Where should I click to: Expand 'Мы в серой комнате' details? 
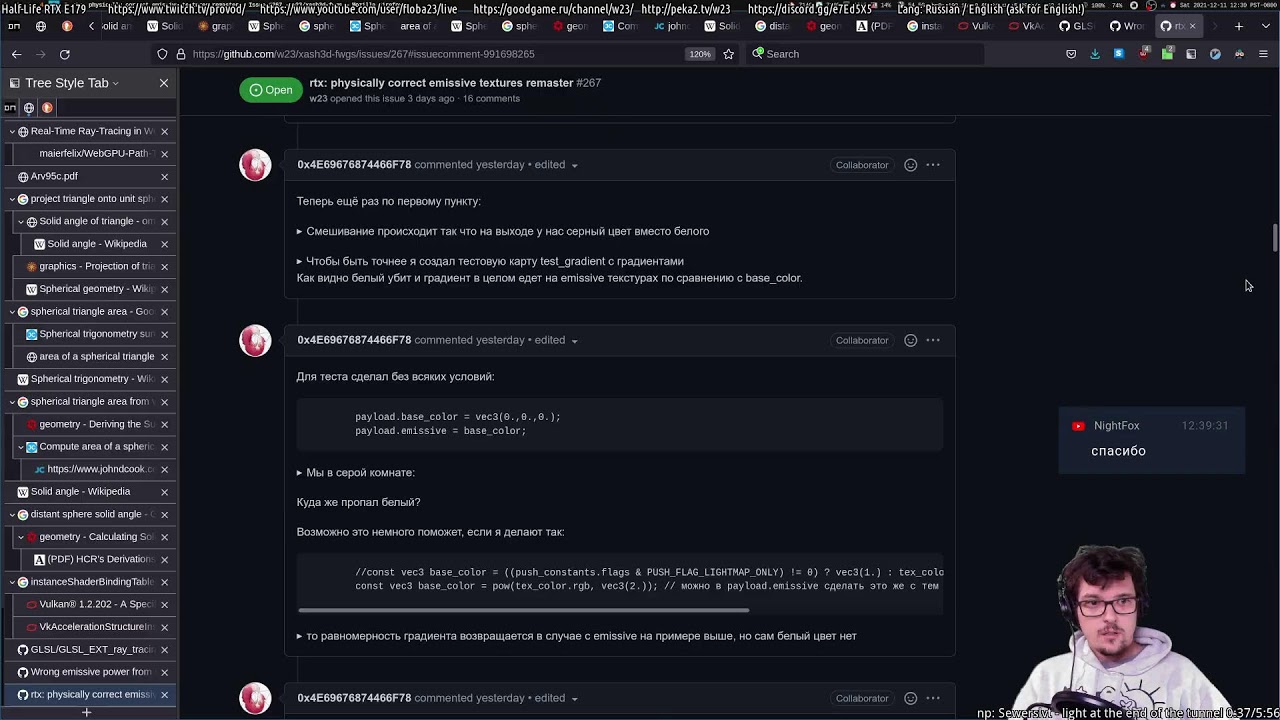tap(355, 472)
